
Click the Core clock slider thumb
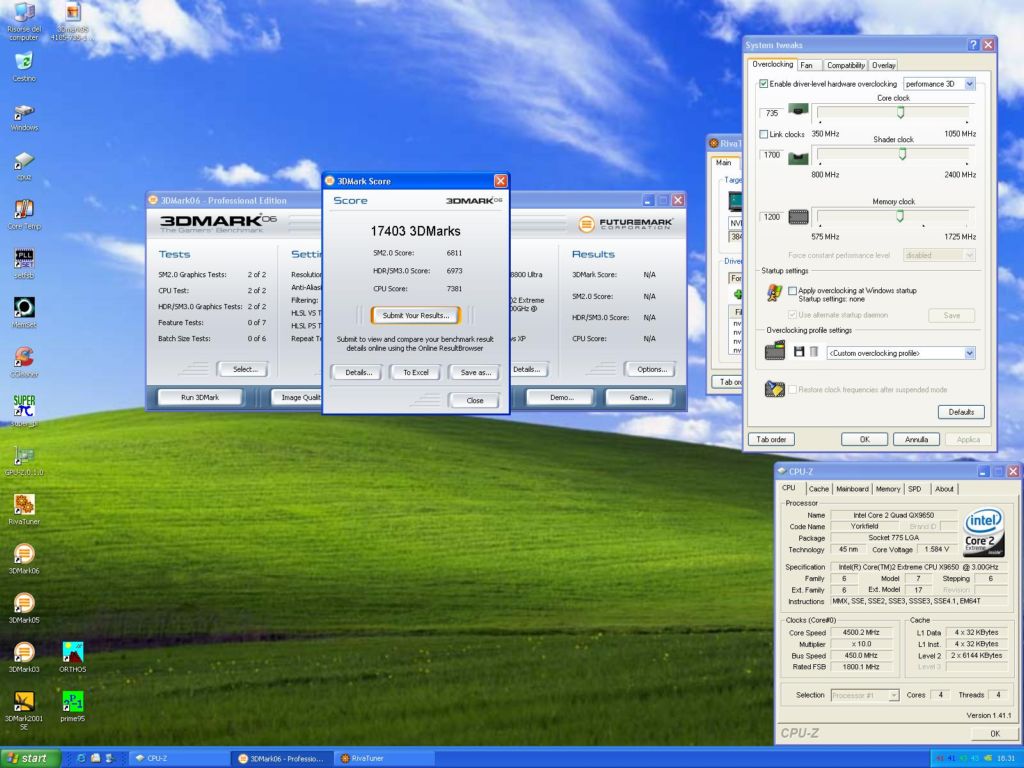900,113
